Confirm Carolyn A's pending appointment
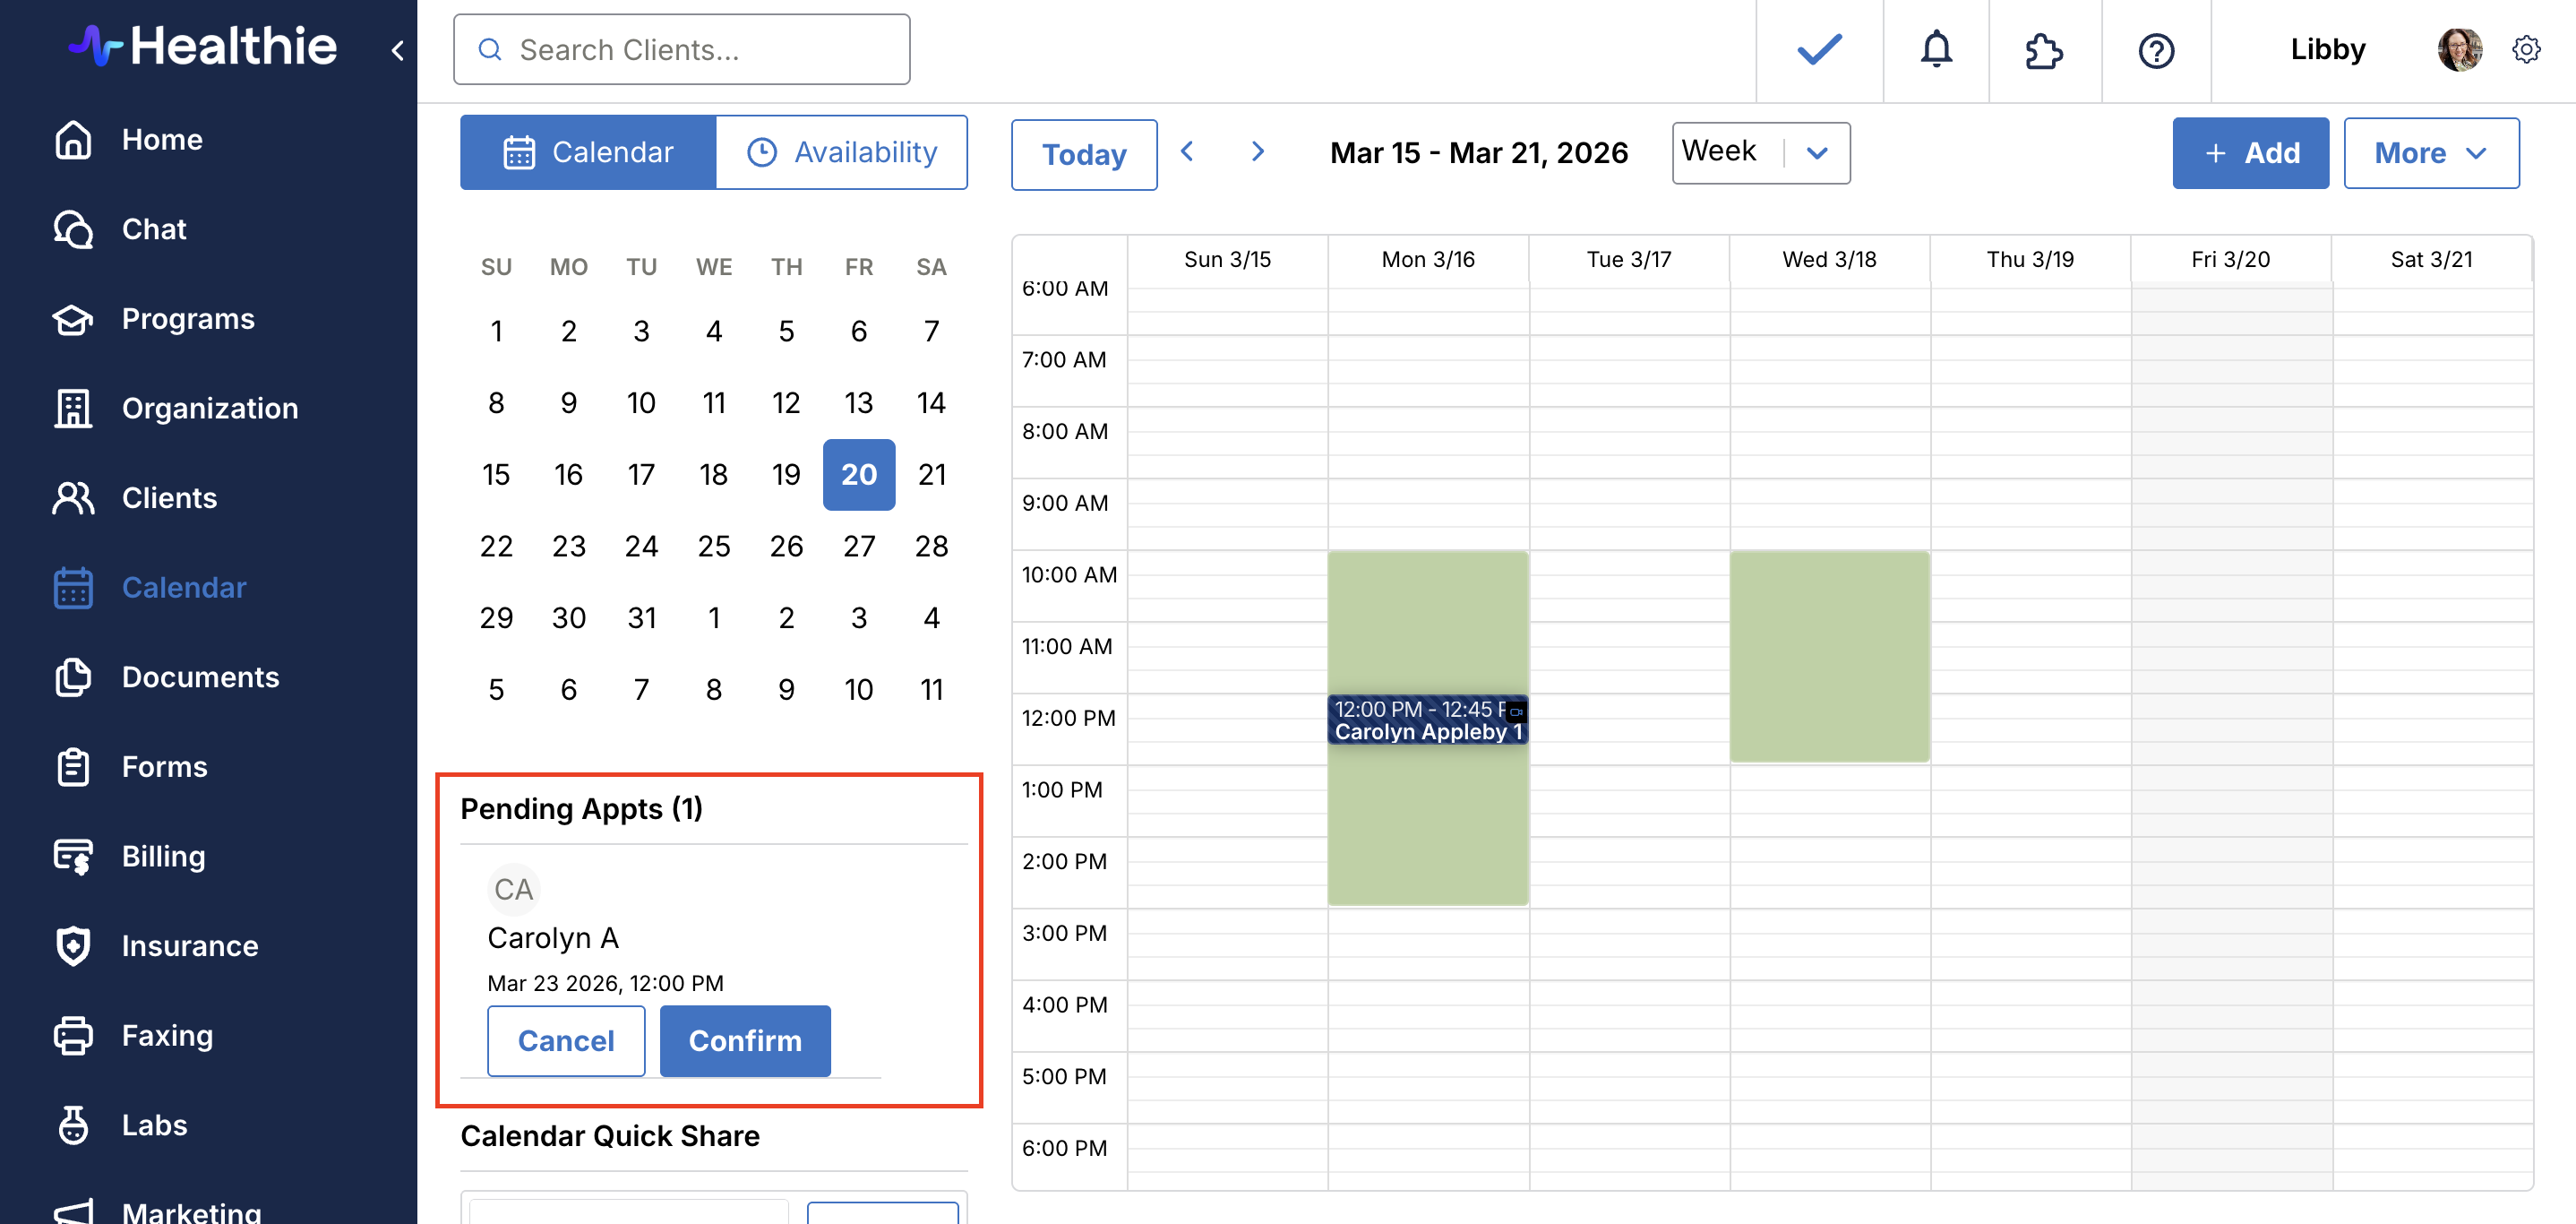The image size is (2576, 1224). click(744, 1040)
